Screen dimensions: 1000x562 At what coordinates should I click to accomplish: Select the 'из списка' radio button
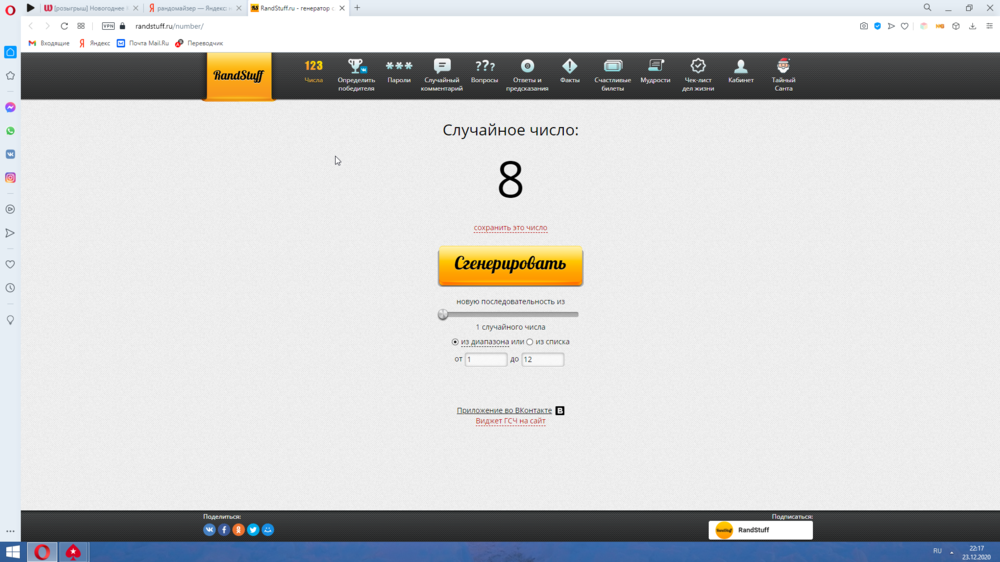coord(530,342)
